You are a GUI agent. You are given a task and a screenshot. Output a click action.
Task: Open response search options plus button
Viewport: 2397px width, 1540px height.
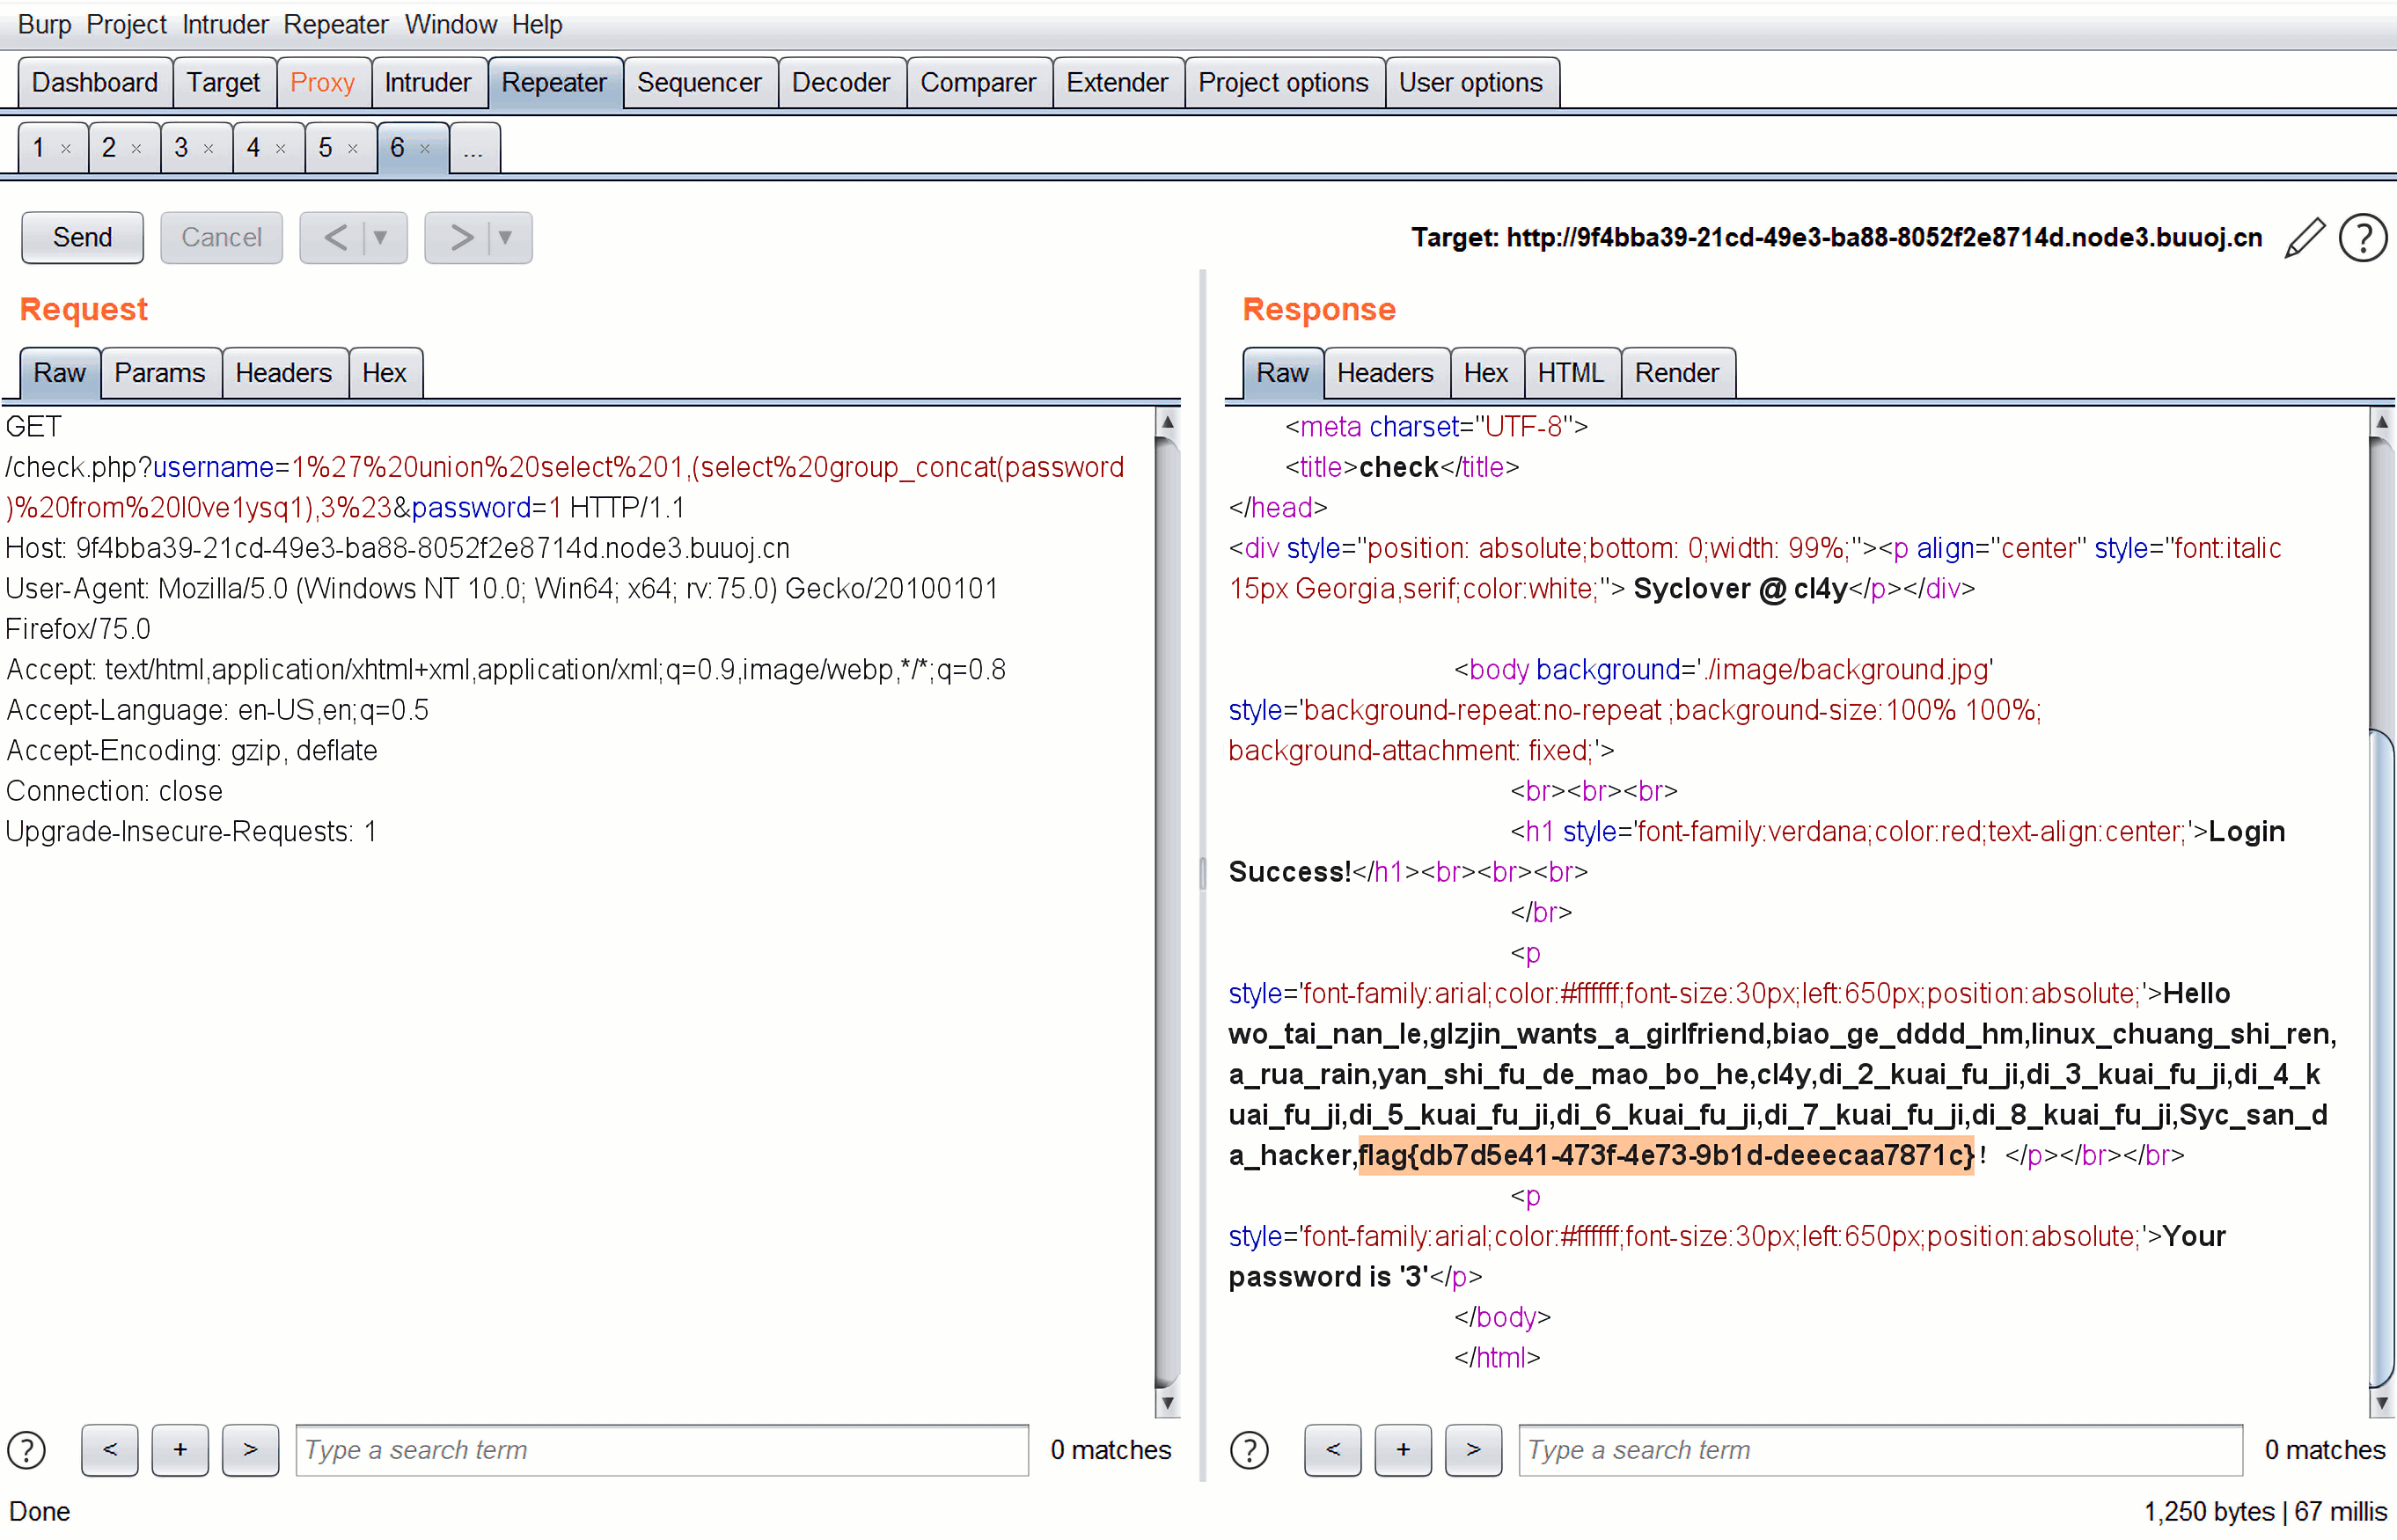point(1403,1450)
